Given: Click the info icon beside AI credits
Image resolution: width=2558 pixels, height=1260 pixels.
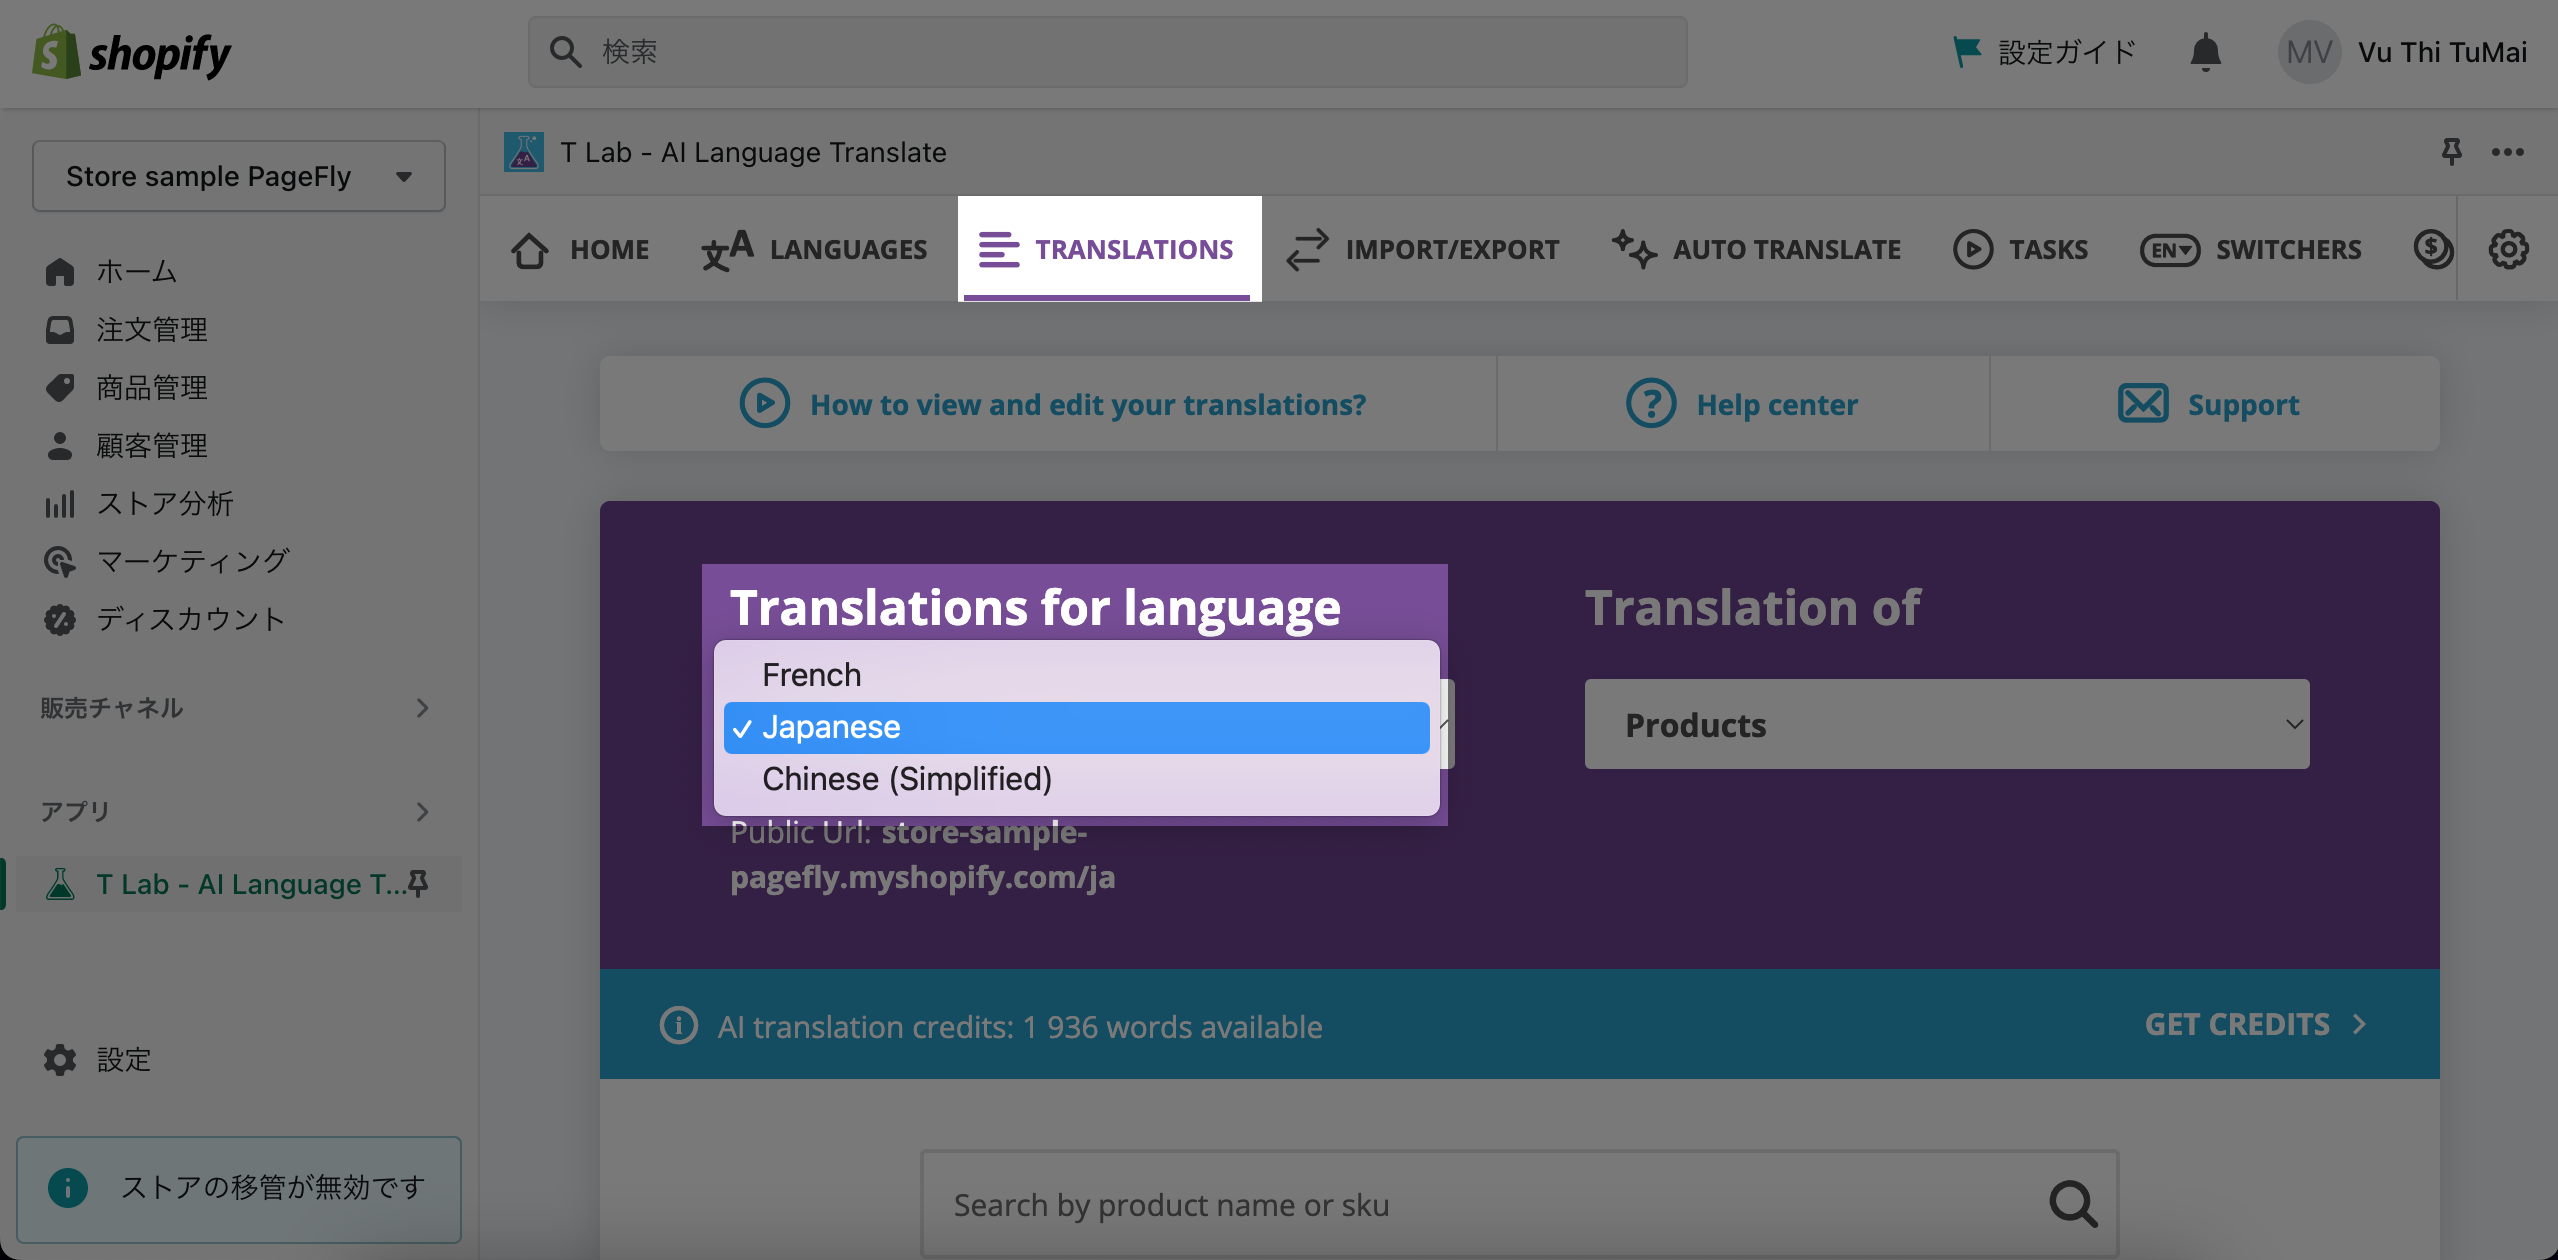Looking at the screenshot, I should click(x=679, y=1025).
